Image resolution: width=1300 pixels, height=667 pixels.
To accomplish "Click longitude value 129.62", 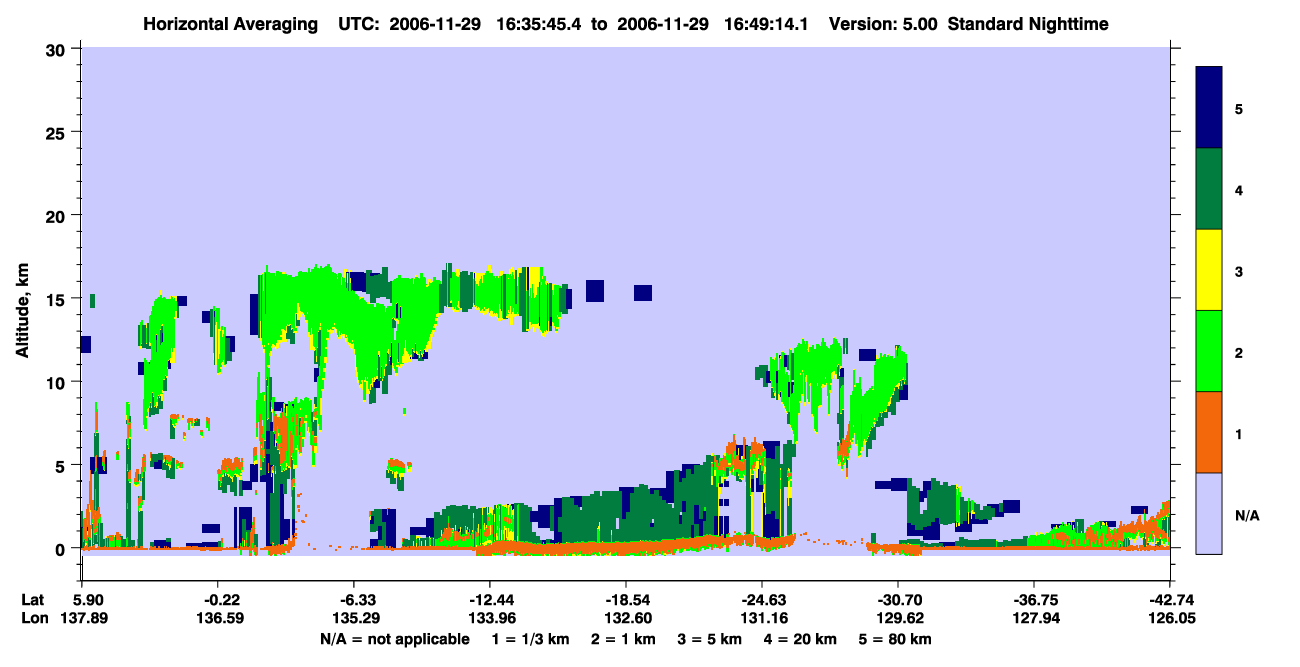I will (x=898, y=618).
